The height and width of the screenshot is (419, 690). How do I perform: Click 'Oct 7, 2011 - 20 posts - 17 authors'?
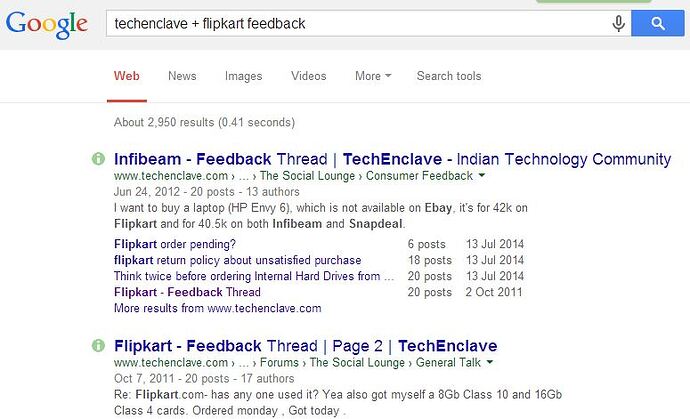(204, 379)
